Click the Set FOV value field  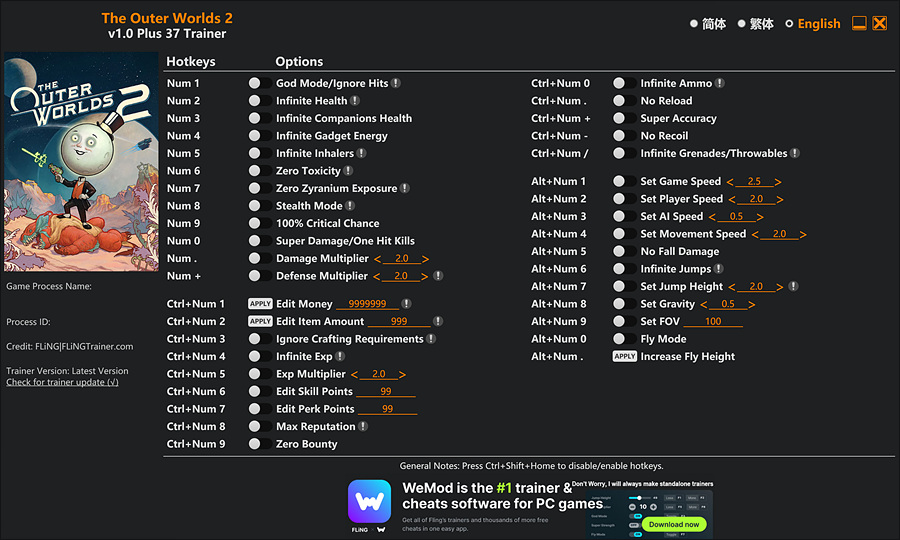[713, 322]
